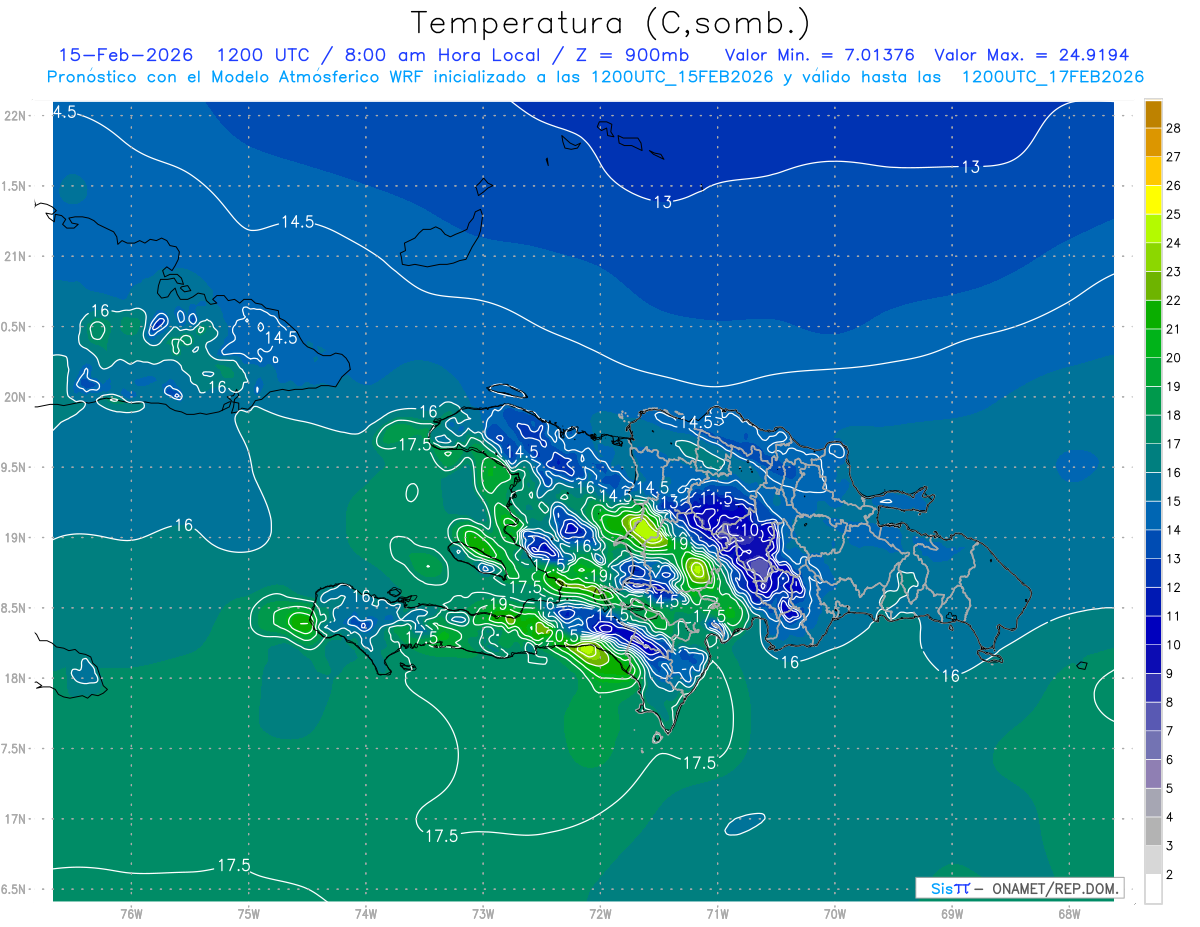Image resolution: width=1200 pixels, height=927 pixels.
Task: Click the "28" color bar scale label
Action: [1176, 129]
